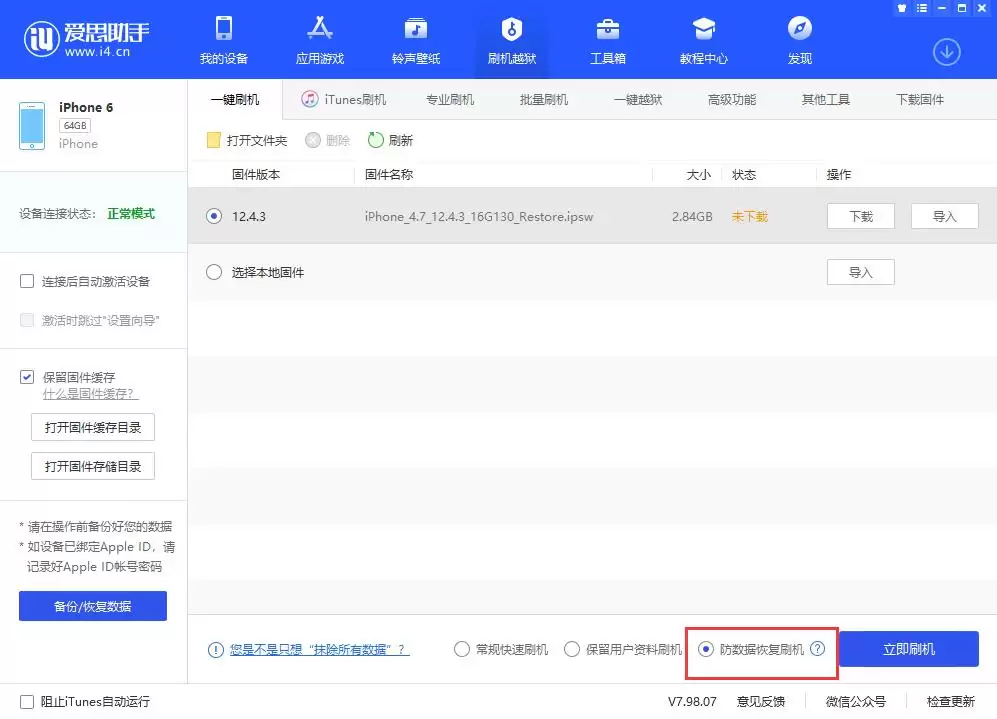This screenshot has width=997, height=719.
Task: Click version label V7.98.07
Action: tap(692, 701)
